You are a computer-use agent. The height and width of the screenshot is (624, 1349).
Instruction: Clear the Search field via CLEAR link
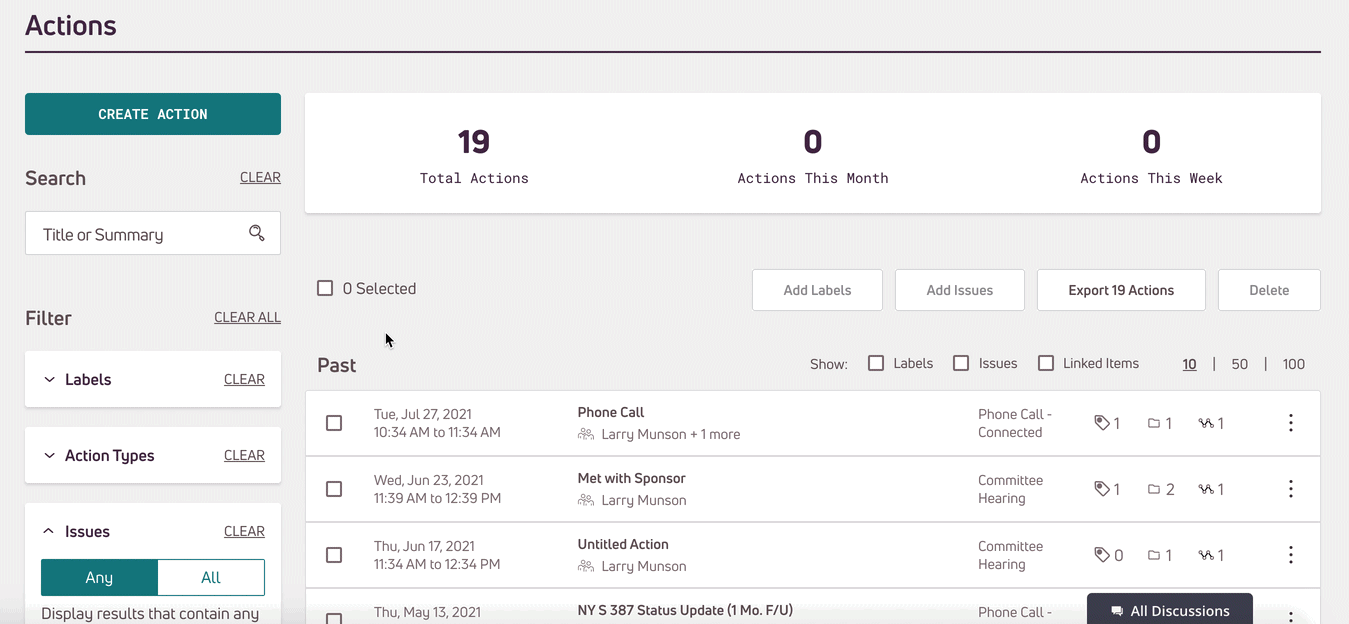(260, 177)
